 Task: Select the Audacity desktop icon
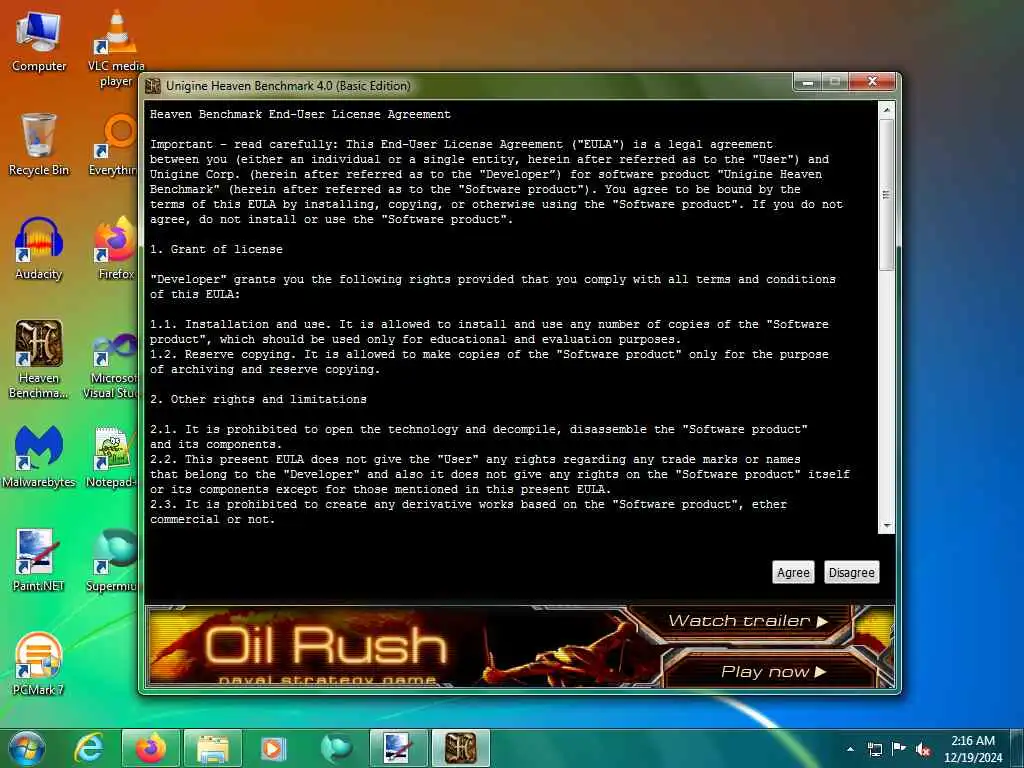[x=39, y=248]
